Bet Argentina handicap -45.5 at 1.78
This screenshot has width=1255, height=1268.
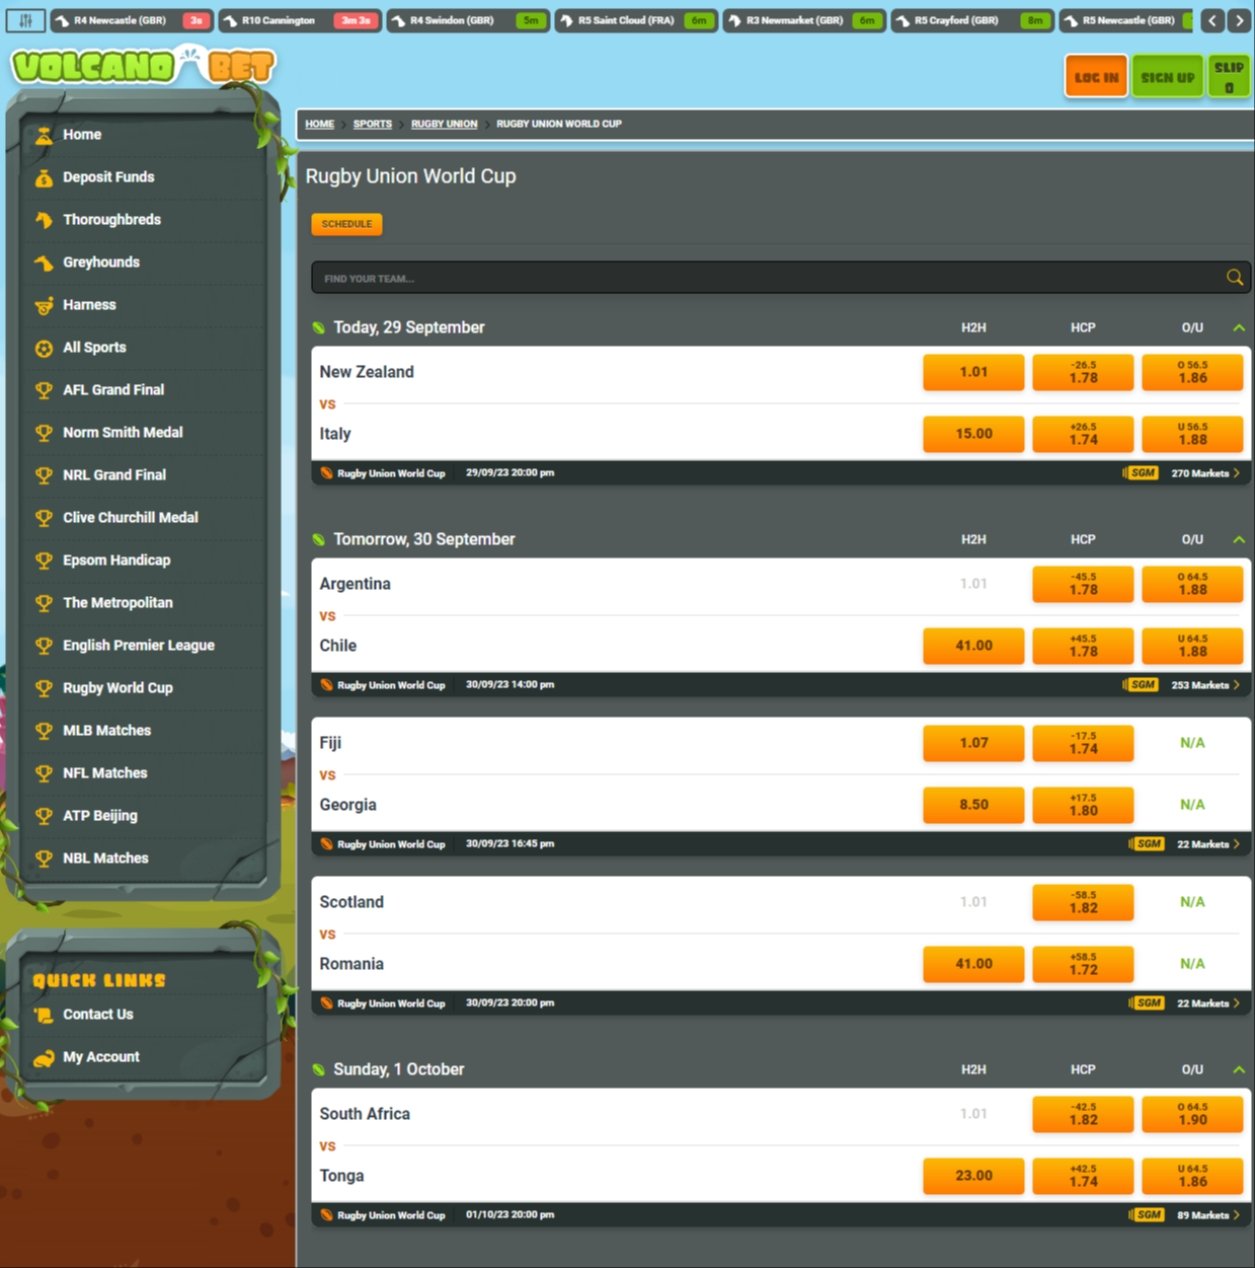[1084, 584]
